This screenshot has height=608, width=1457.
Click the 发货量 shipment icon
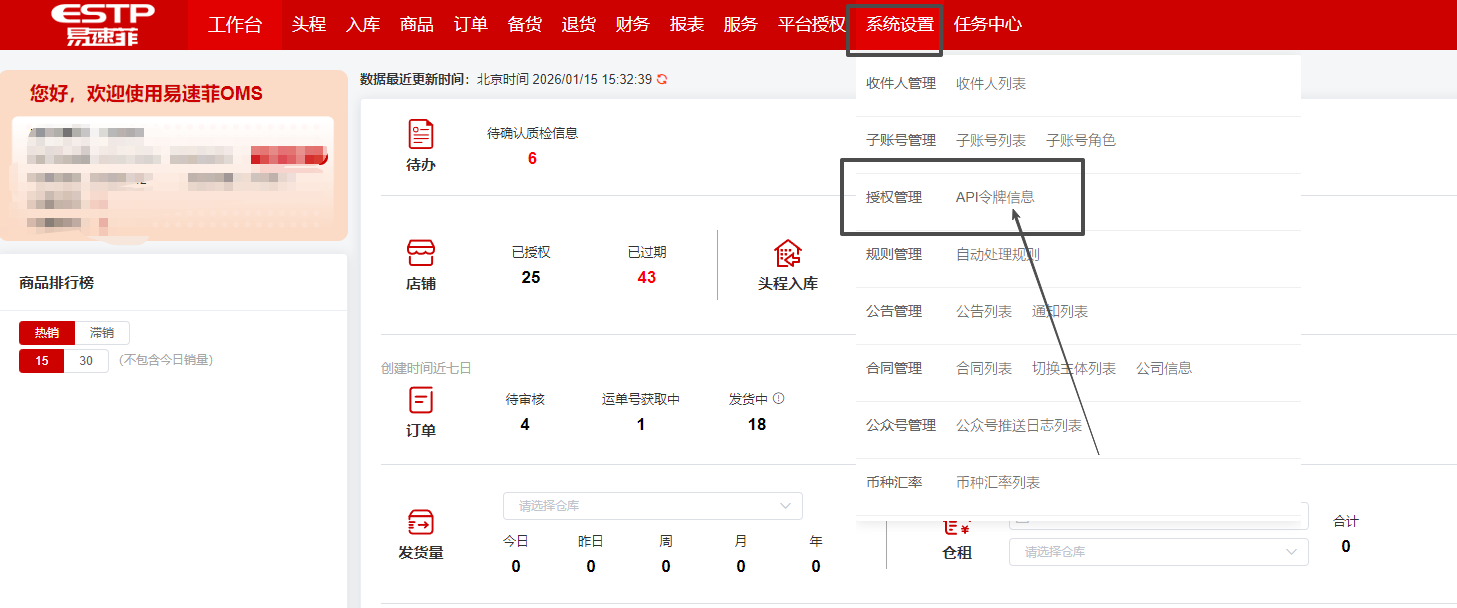pyautogui.click(x=421, y=524)
